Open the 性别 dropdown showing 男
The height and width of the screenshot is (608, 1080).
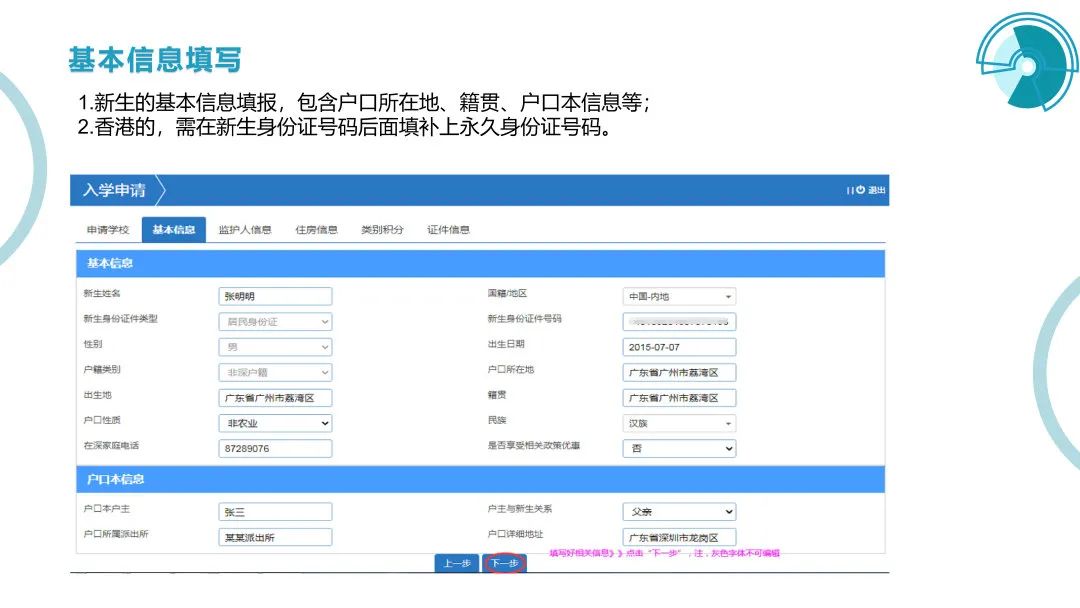tap(276, 347)
